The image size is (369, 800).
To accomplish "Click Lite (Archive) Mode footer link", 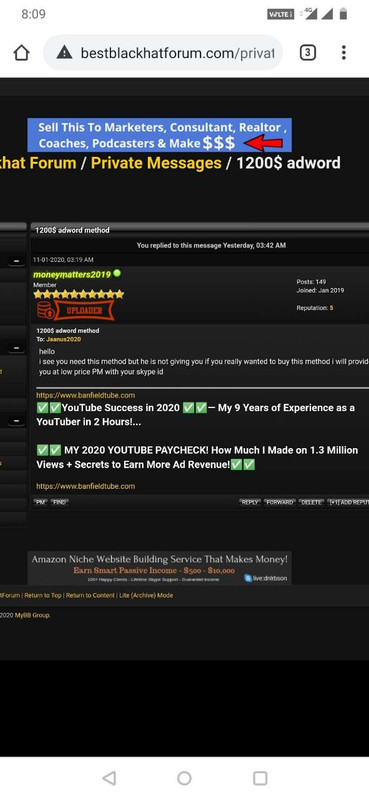I will [146, 595].
